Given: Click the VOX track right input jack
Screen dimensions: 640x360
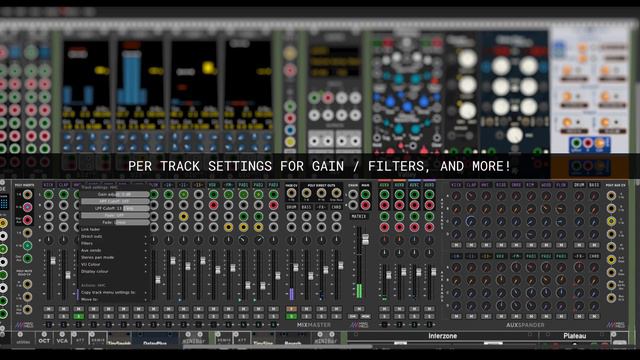Looking at the screenshot, I should point(213,205).
